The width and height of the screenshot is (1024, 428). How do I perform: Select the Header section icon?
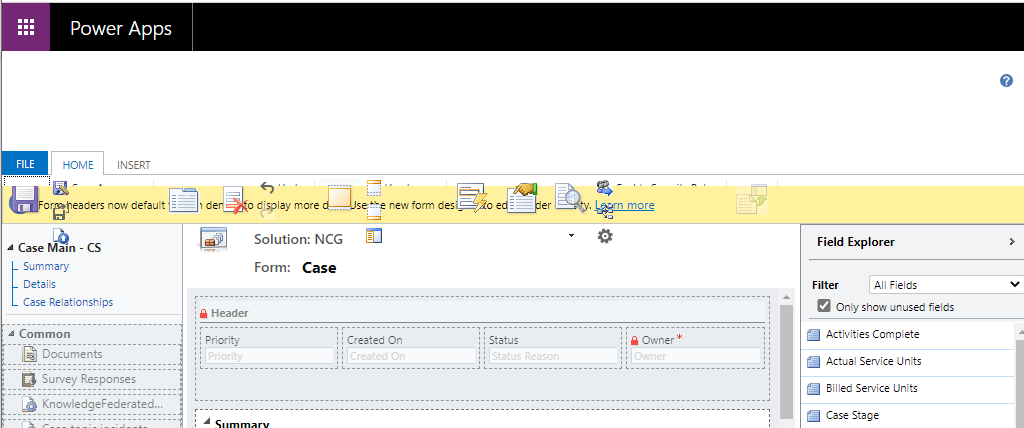(374, 189)
